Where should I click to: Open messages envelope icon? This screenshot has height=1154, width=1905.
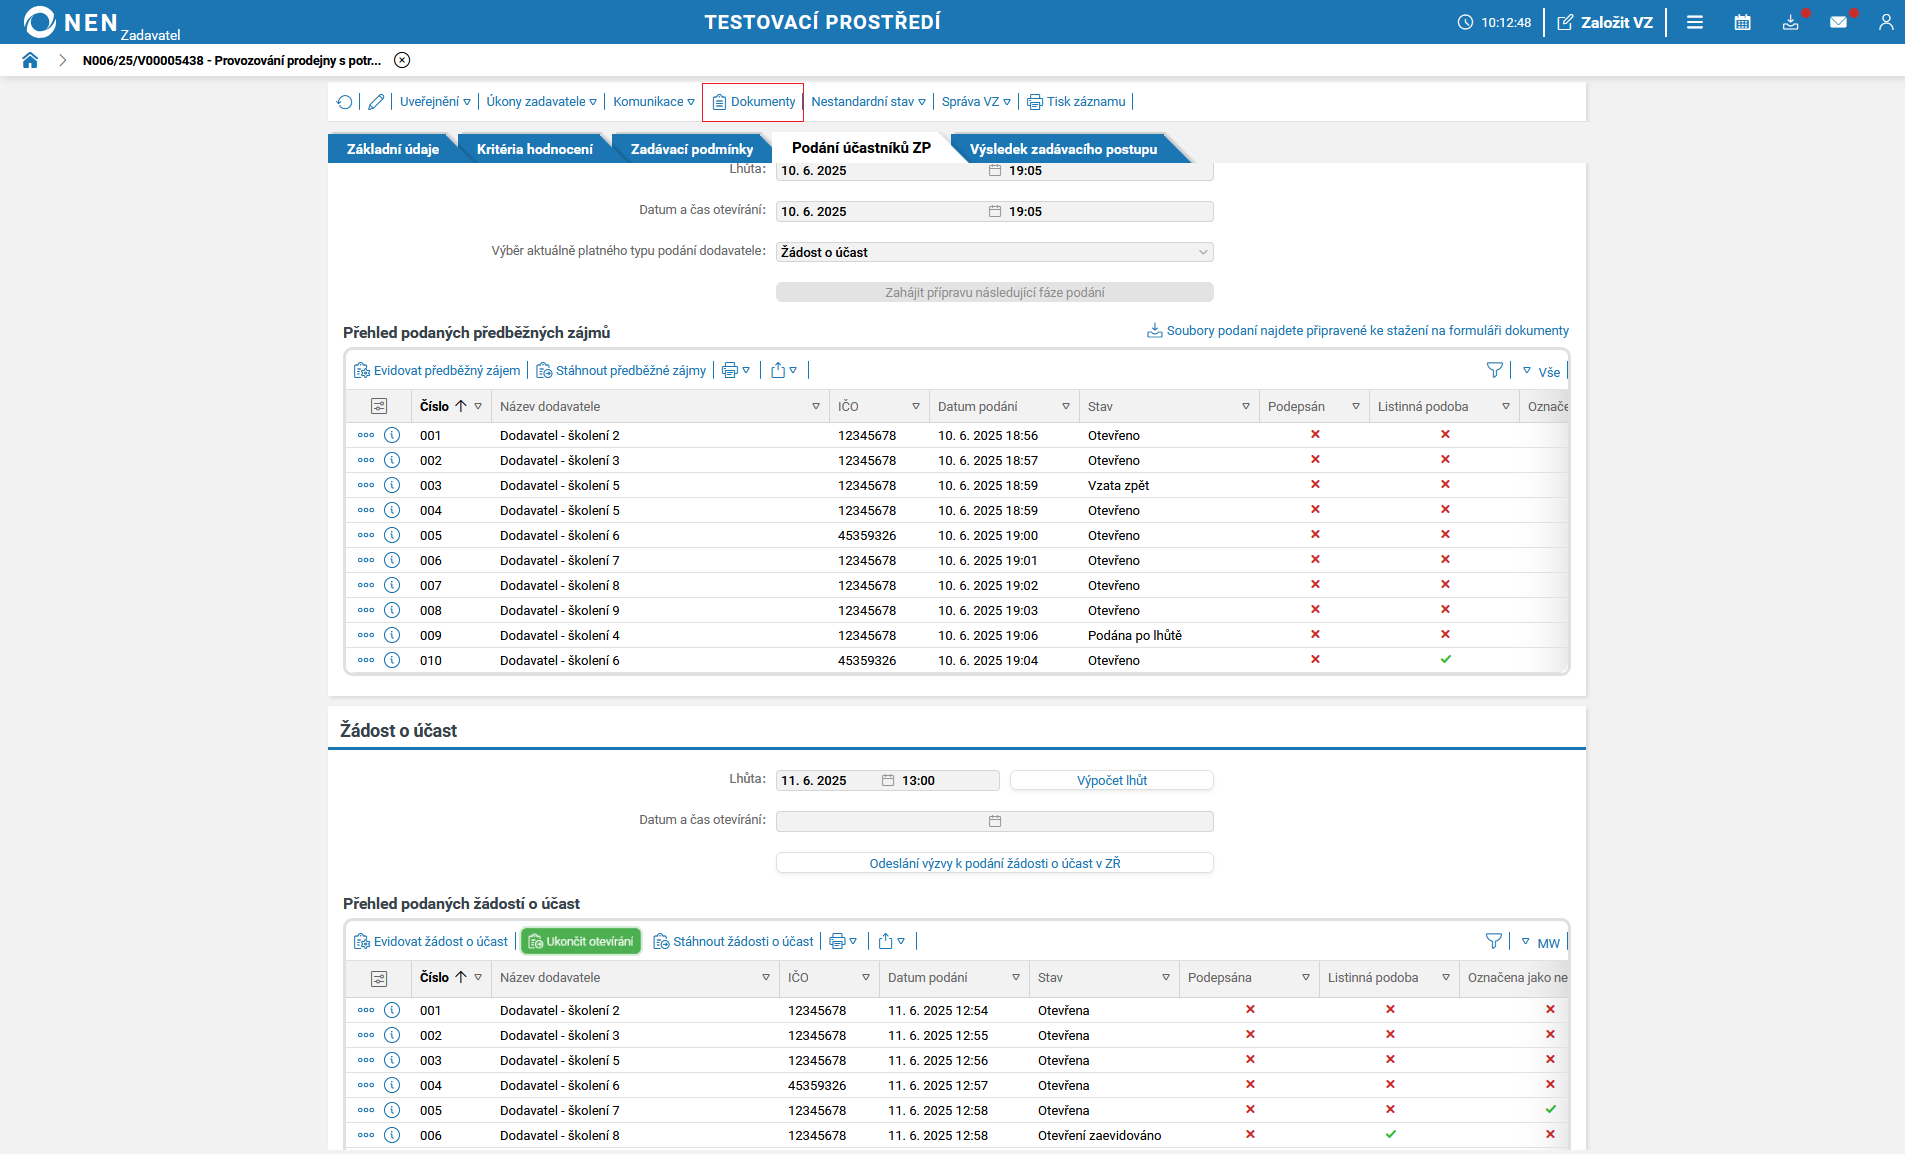pyautogui.click(x=1838, y=22)
